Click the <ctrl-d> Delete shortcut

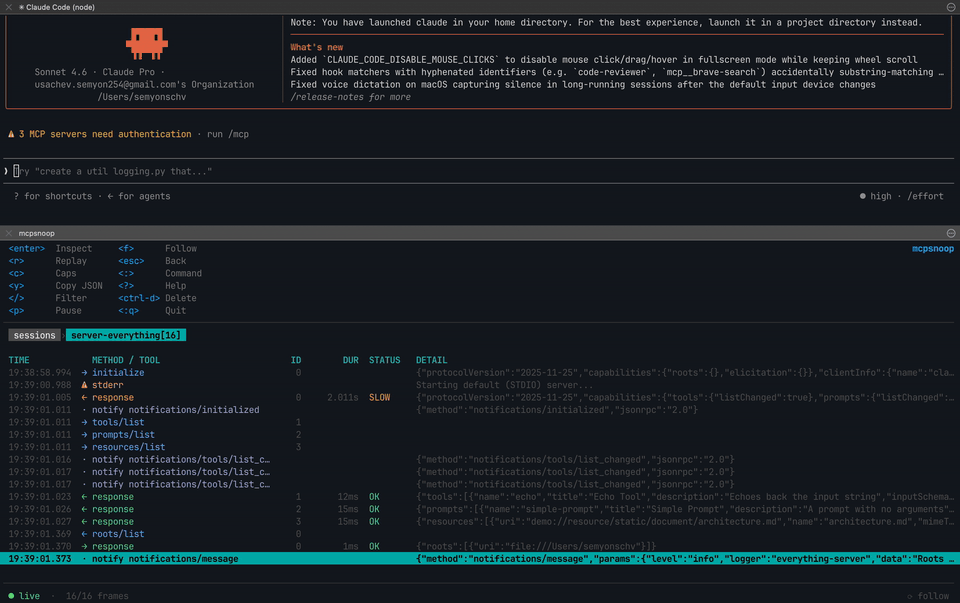pyautogui.click(x=157, y=298)
